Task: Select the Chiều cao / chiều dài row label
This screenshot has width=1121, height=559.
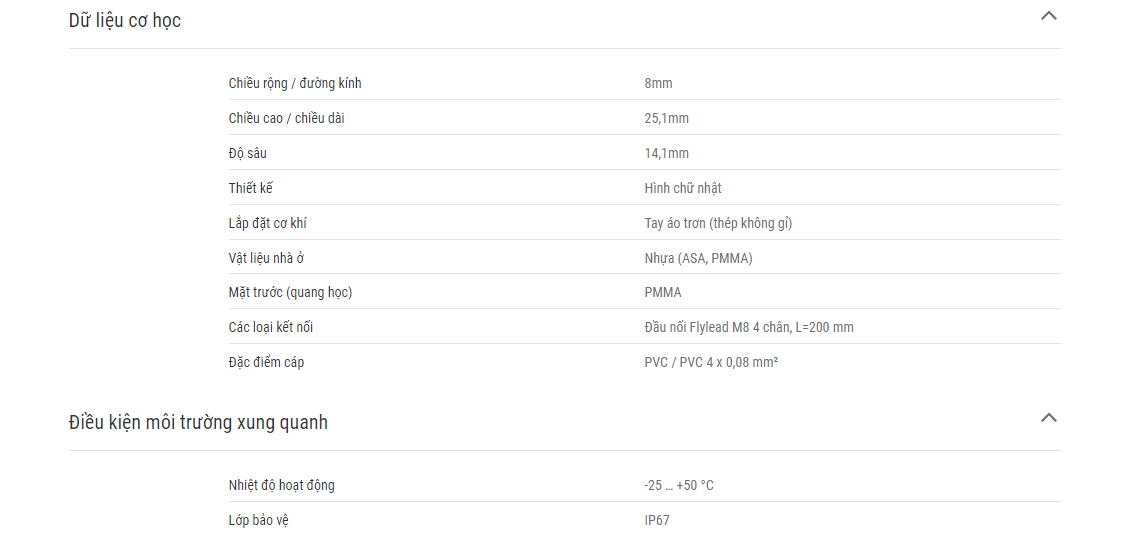Action: click(286, 119)
